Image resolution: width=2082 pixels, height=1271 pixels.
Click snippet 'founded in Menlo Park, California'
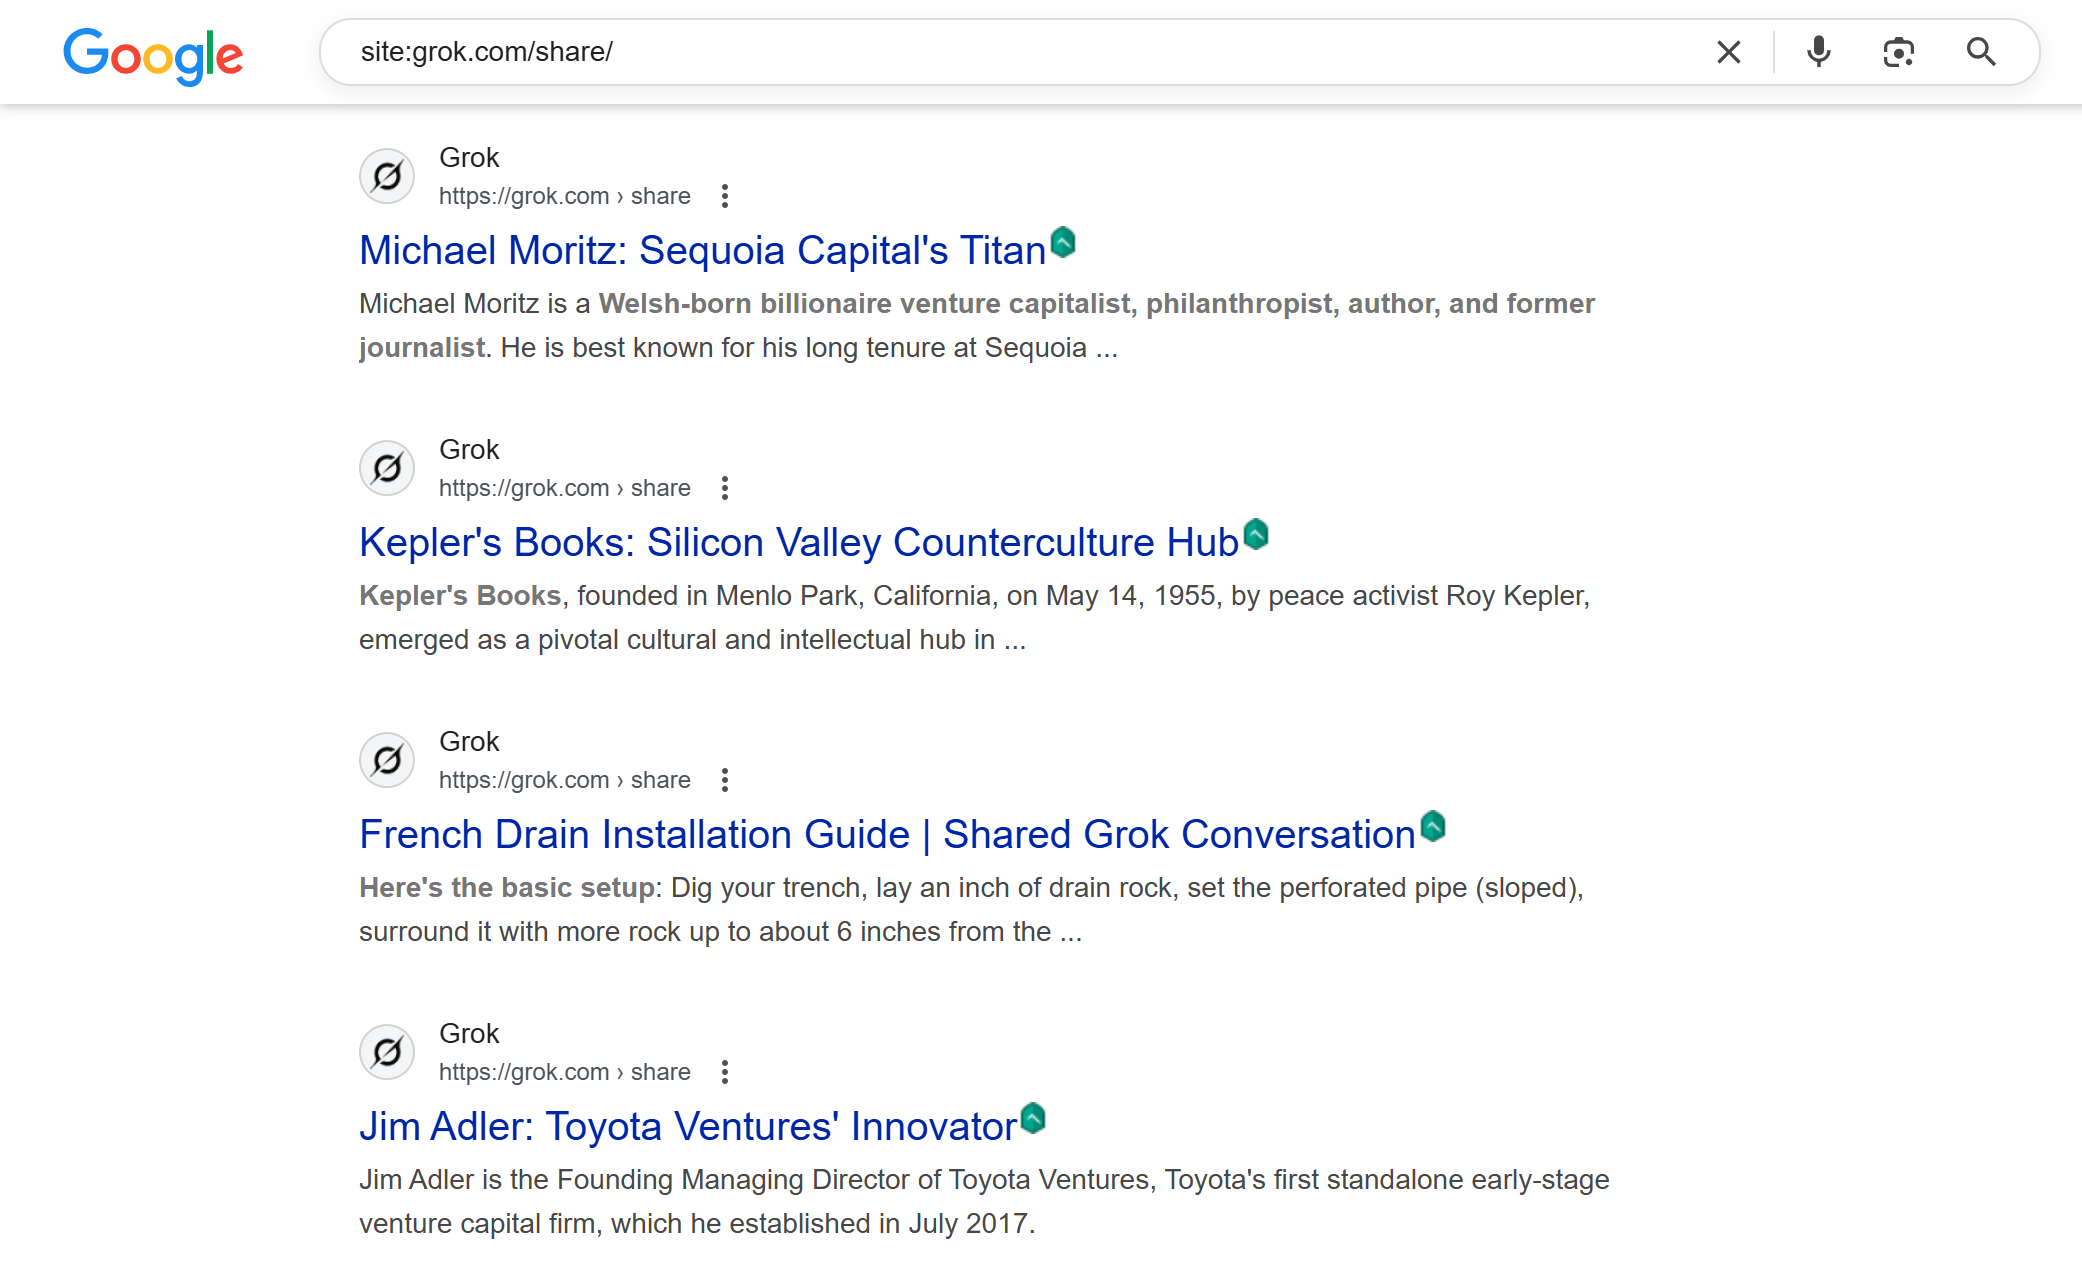tap(784, 596)
